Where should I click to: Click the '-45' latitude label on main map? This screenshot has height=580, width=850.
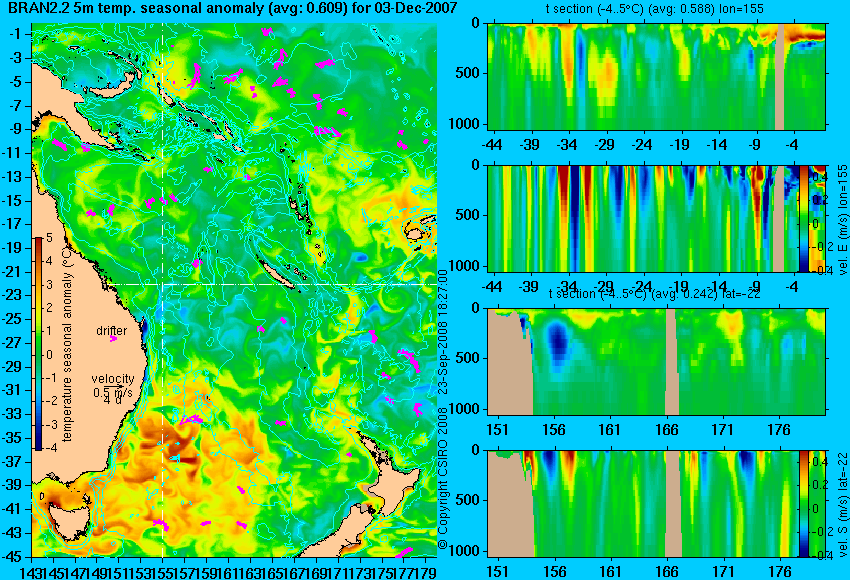click(x=14, y=557)
